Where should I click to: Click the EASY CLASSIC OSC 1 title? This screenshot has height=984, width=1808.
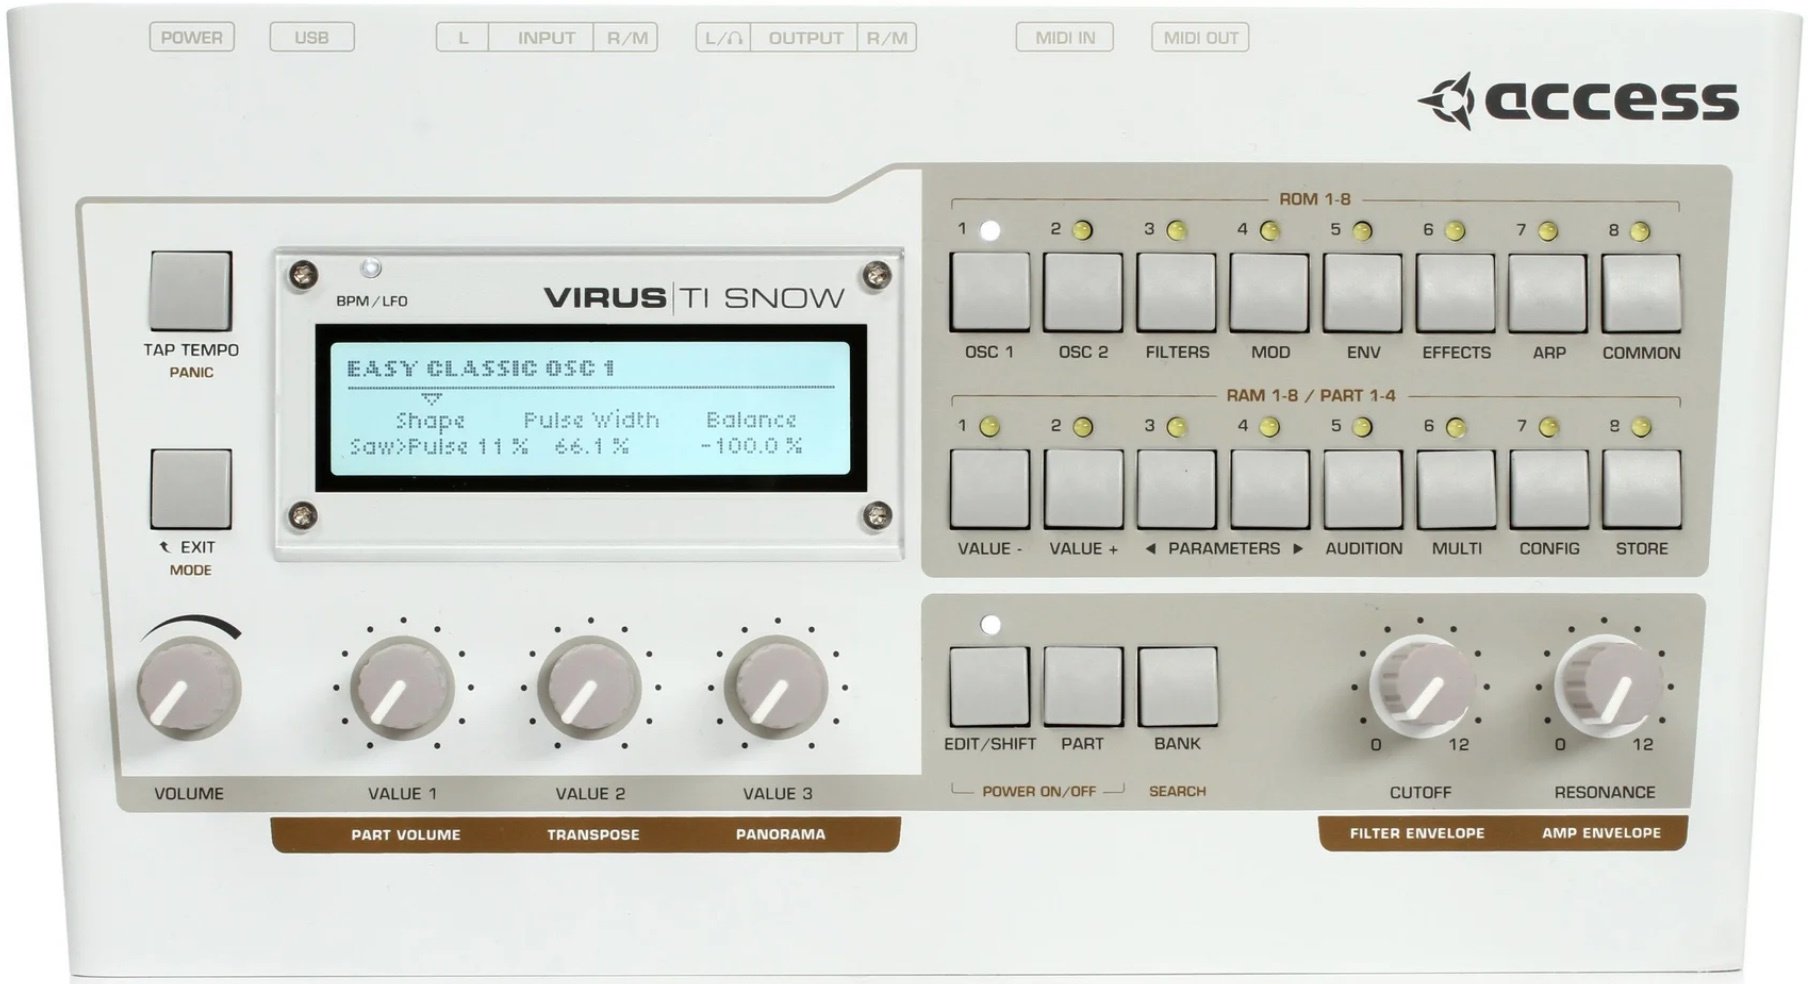[x=481, y=368]
